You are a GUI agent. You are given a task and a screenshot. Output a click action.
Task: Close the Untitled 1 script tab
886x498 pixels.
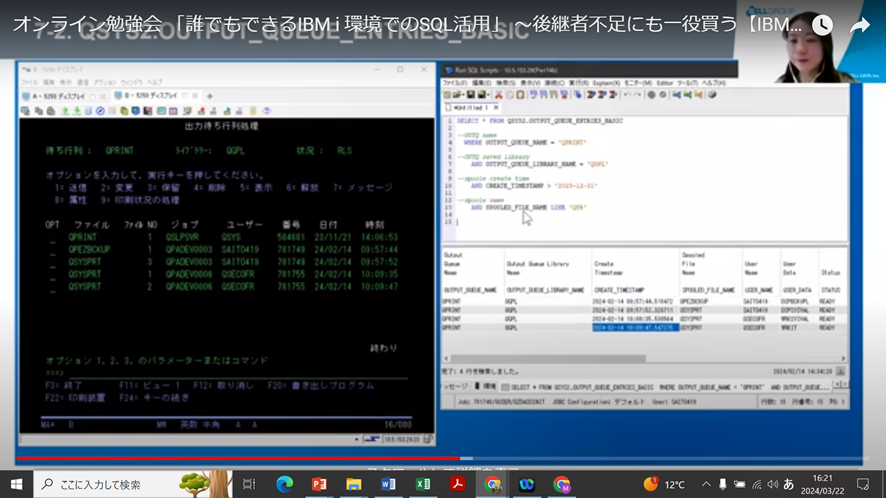click(496, 107)
